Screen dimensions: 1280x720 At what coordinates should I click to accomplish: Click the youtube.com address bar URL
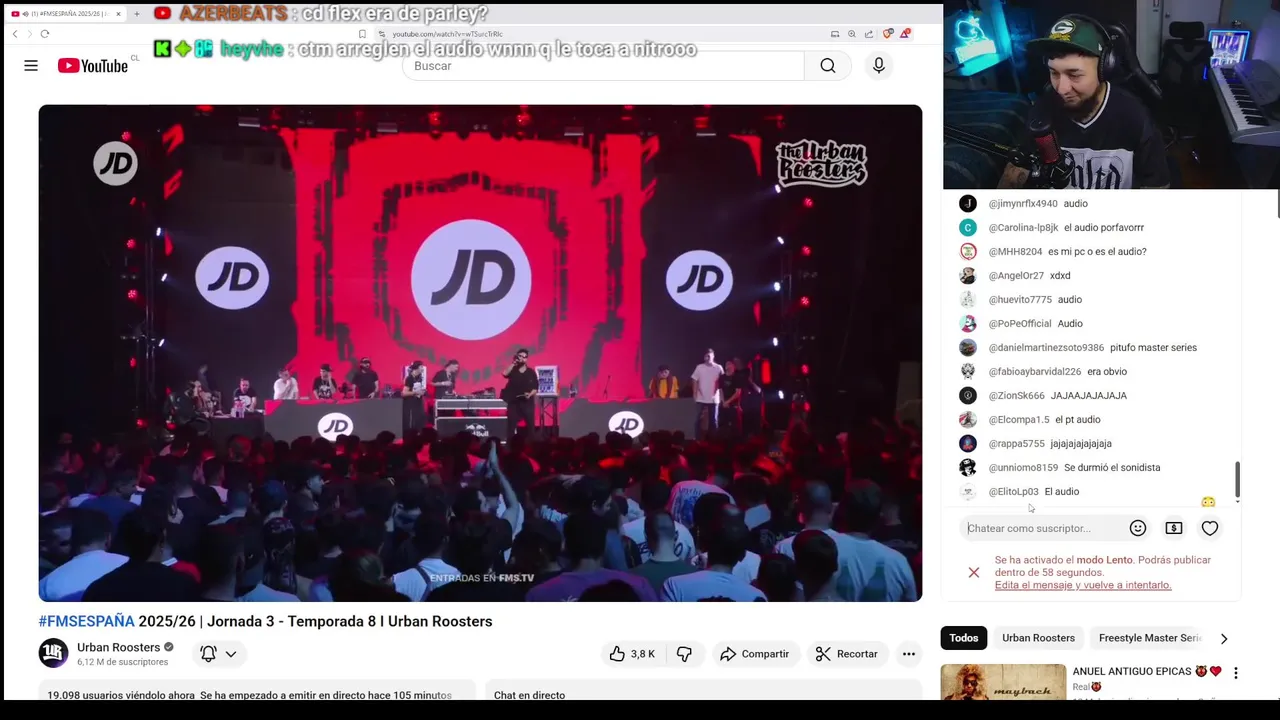(447, 34)
